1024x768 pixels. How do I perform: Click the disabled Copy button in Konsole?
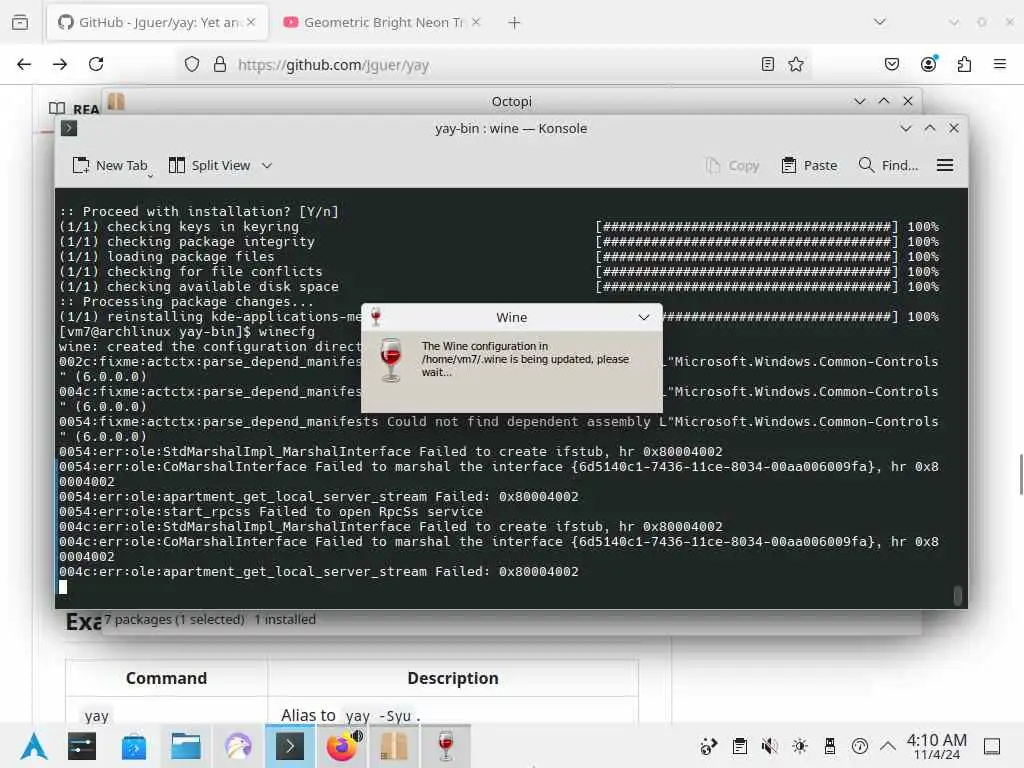click(732, 166)
